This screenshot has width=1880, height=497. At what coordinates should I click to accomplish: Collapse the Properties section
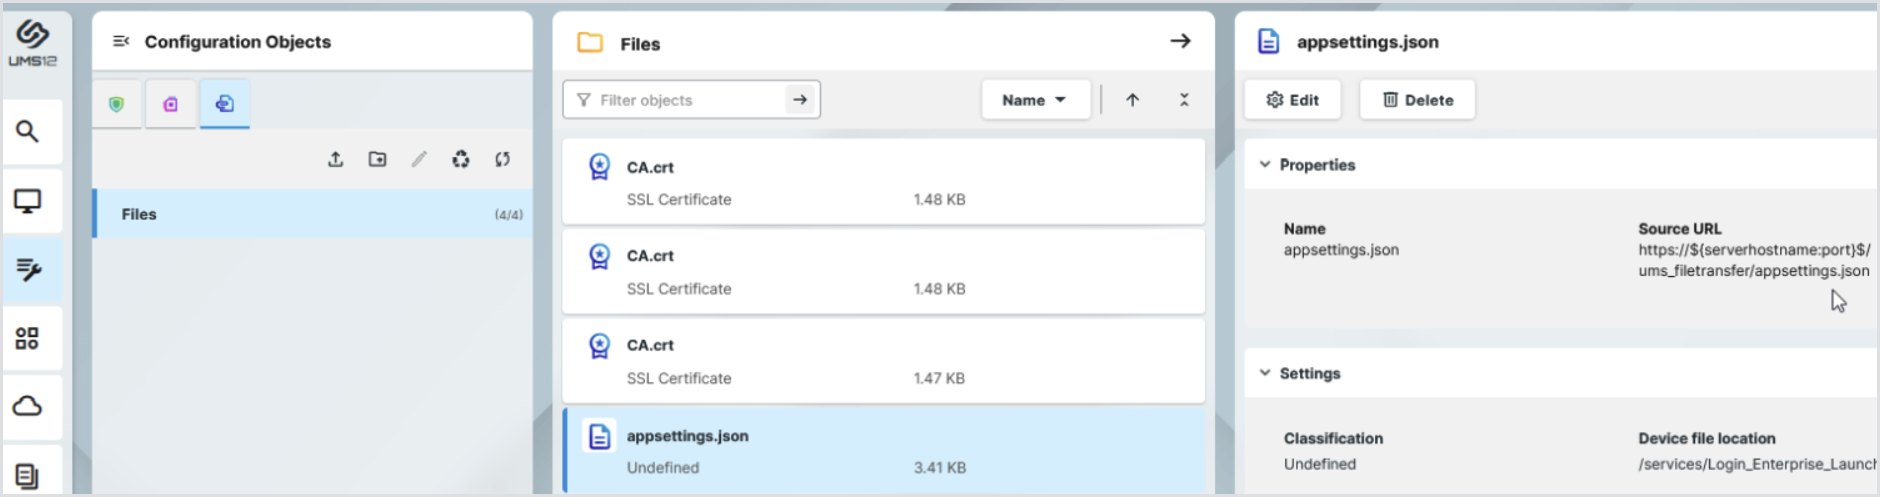[x=1265, y=165]
